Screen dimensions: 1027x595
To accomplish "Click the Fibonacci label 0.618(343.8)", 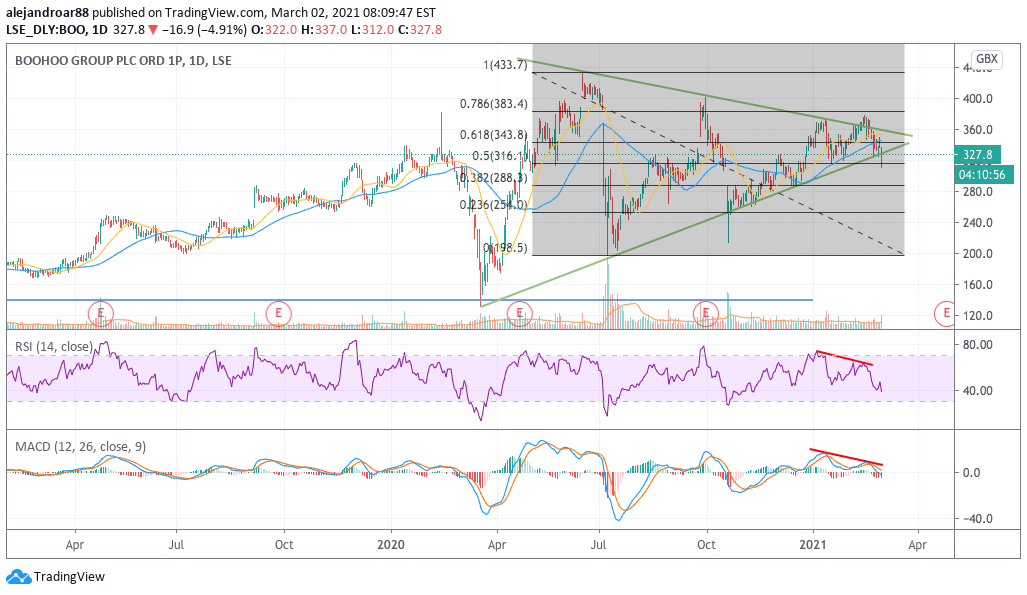I will click(x=493, y=134).
